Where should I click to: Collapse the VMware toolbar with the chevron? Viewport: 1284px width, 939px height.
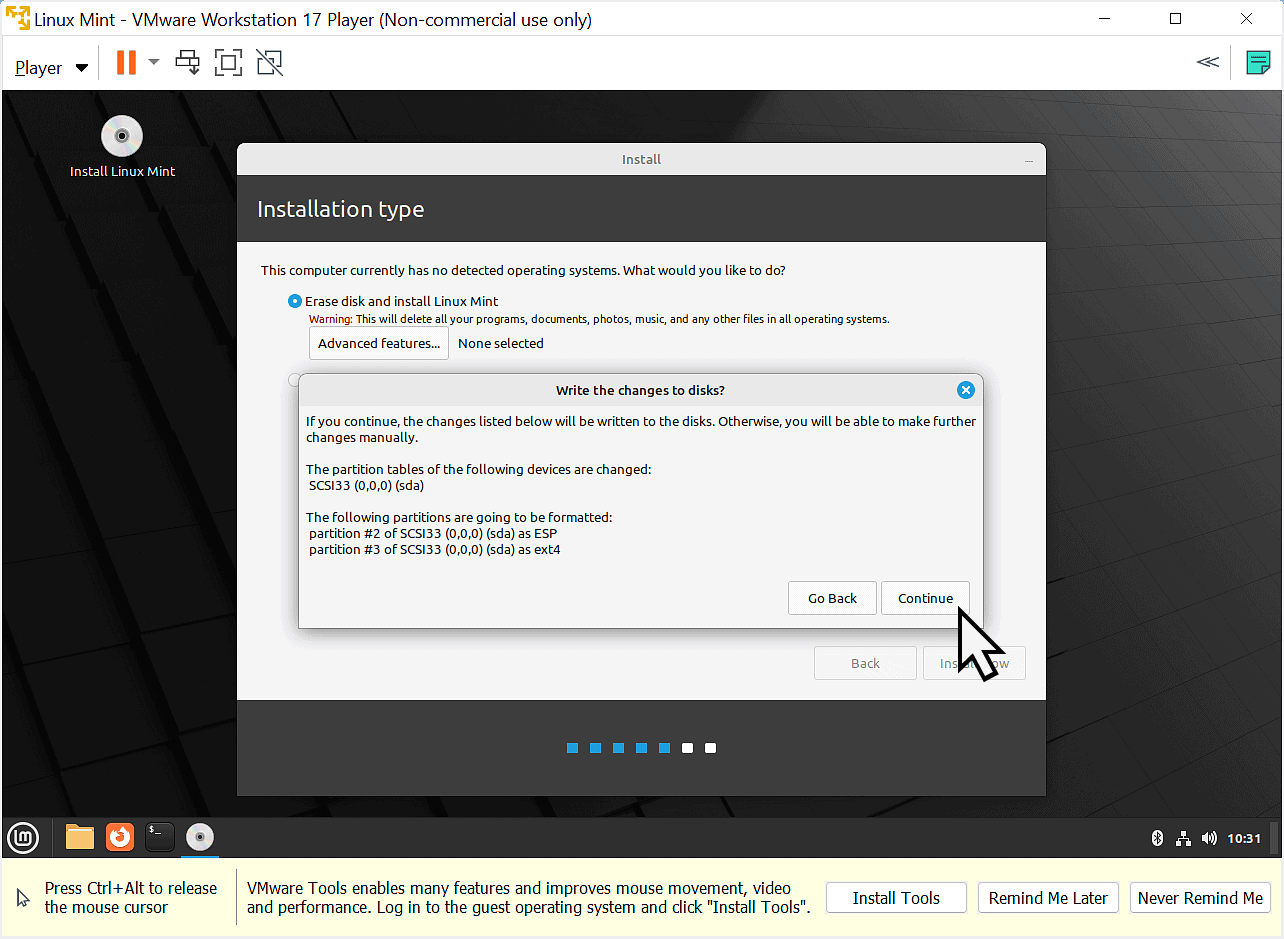coord(1208,62)
